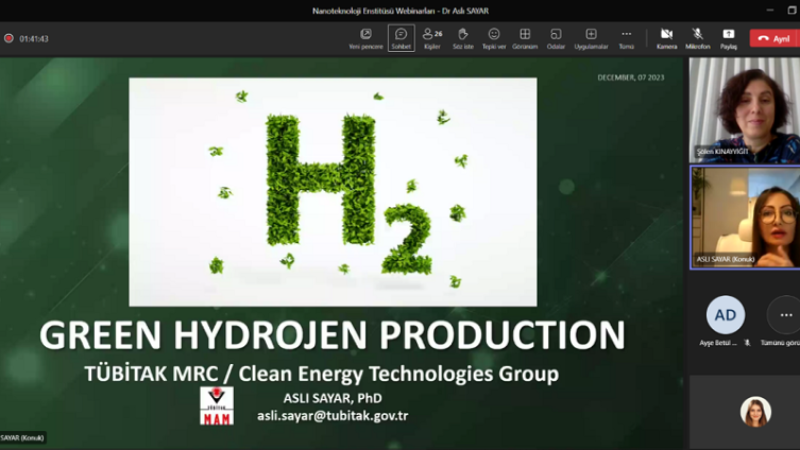This screenshot has width=800, height=450.
Task: Click the TÜBİTAK MAM logo on slide
Action: [x=217, y=406]
